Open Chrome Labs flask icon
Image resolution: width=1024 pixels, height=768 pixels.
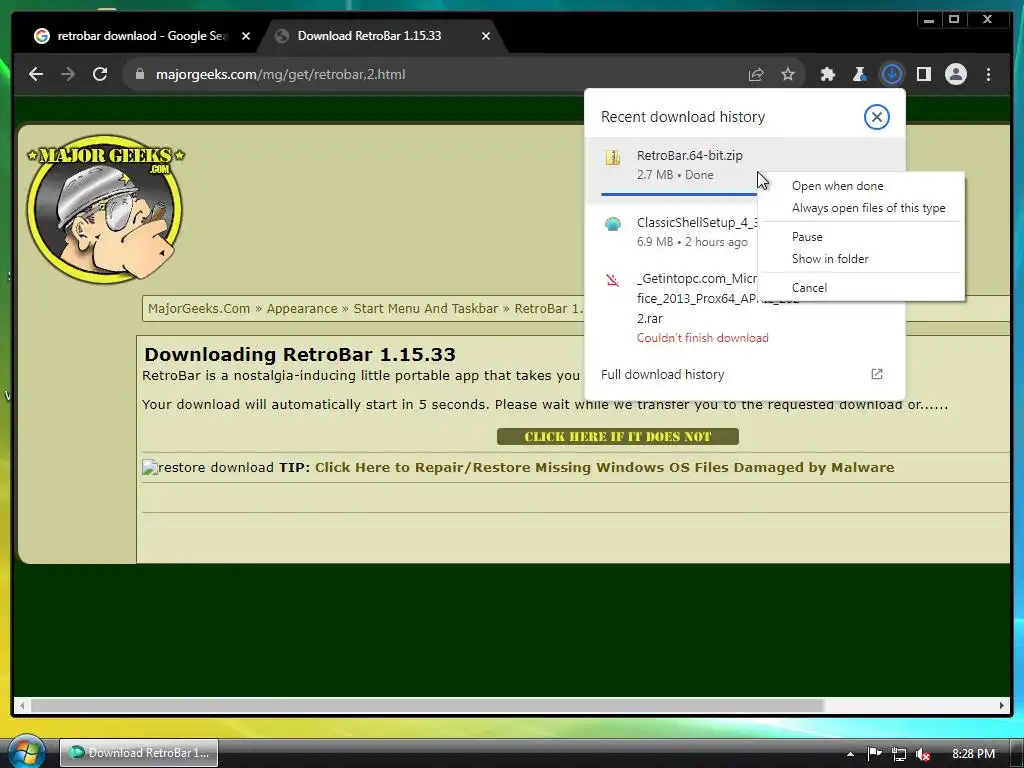pyautogui.click(x=859, y=74)
